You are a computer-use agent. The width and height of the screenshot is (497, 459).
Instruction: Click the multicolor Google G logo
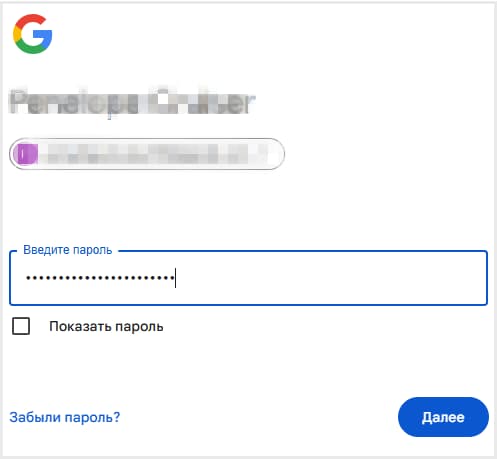(x=32, y=34)
